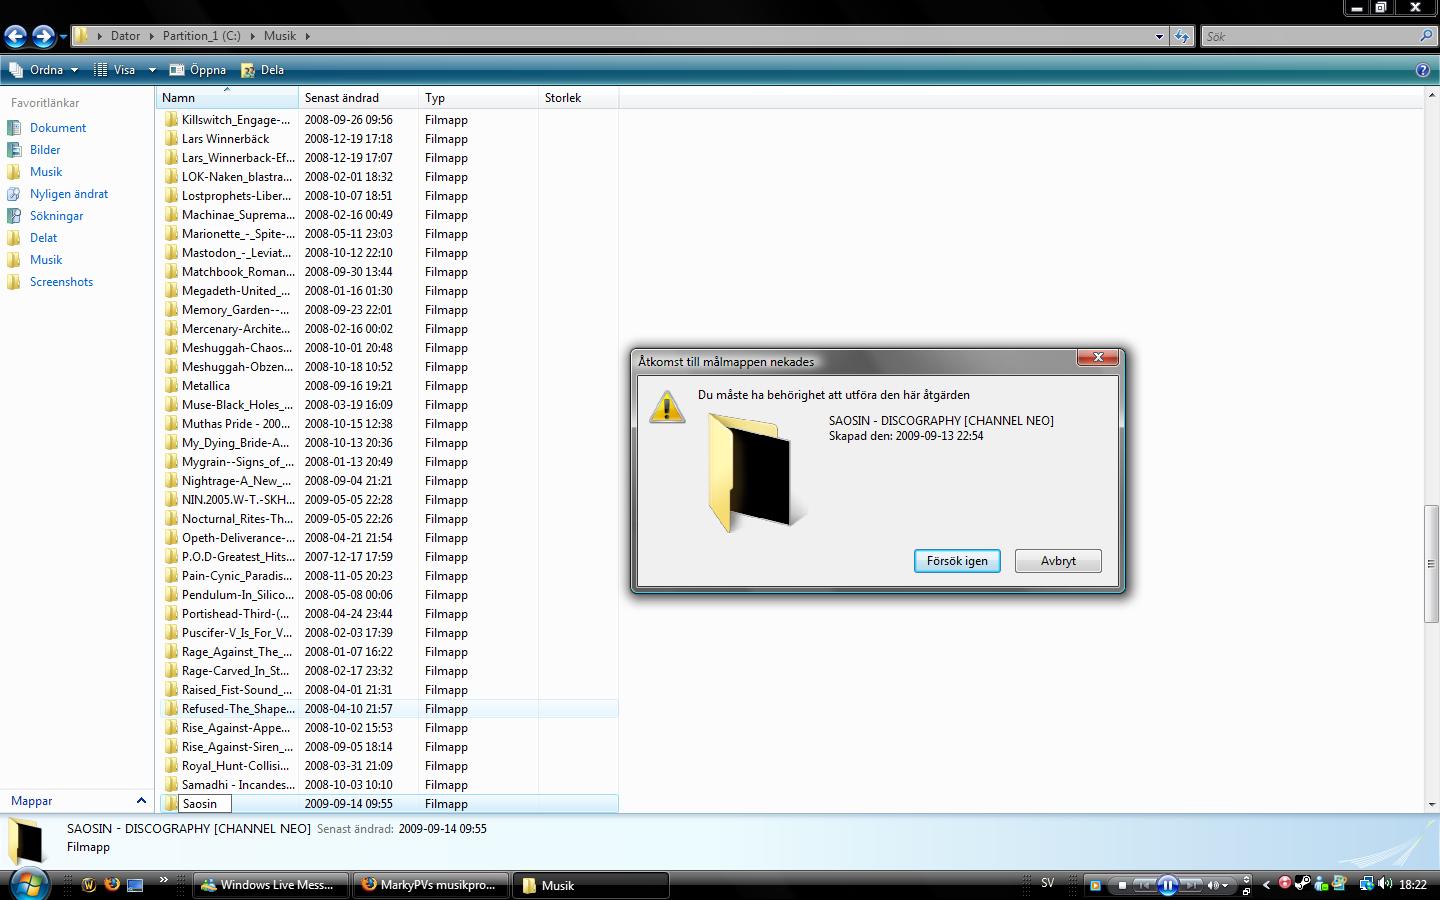The image size is (1440, 900).
Task: Open Sökningar favorite link
Action: click(57, 216)
